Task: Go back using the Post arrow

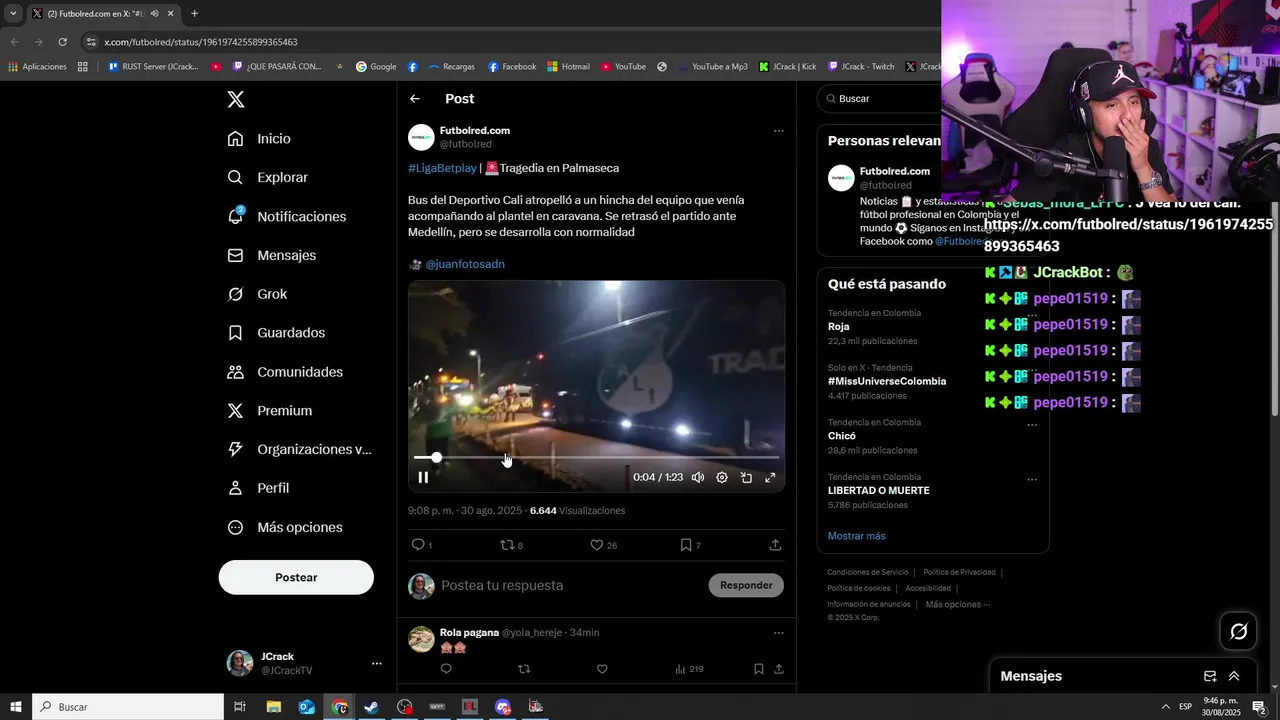Action: [415, 99]
